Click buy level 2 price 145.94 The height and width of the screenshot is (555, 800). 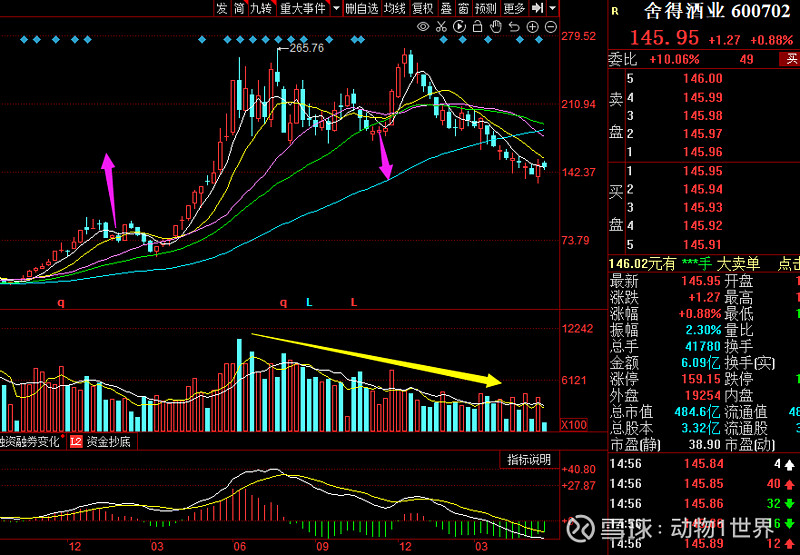coord(703,189)
